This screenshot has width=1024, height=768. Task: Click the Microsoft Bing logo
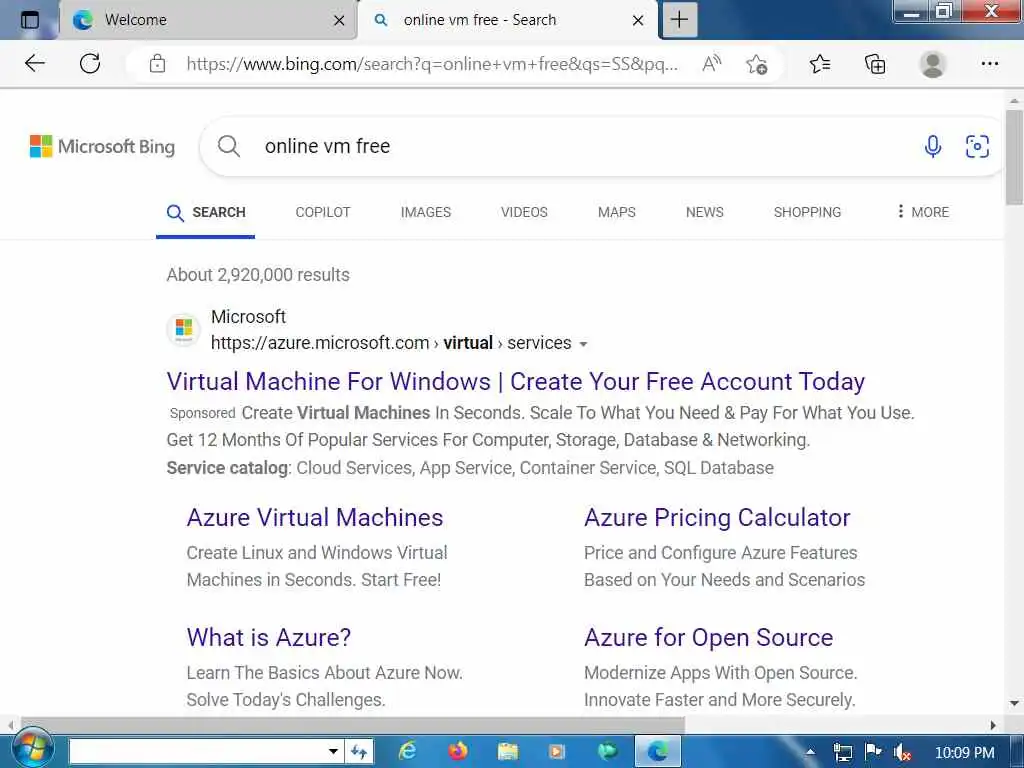click(x=103, y=146)
